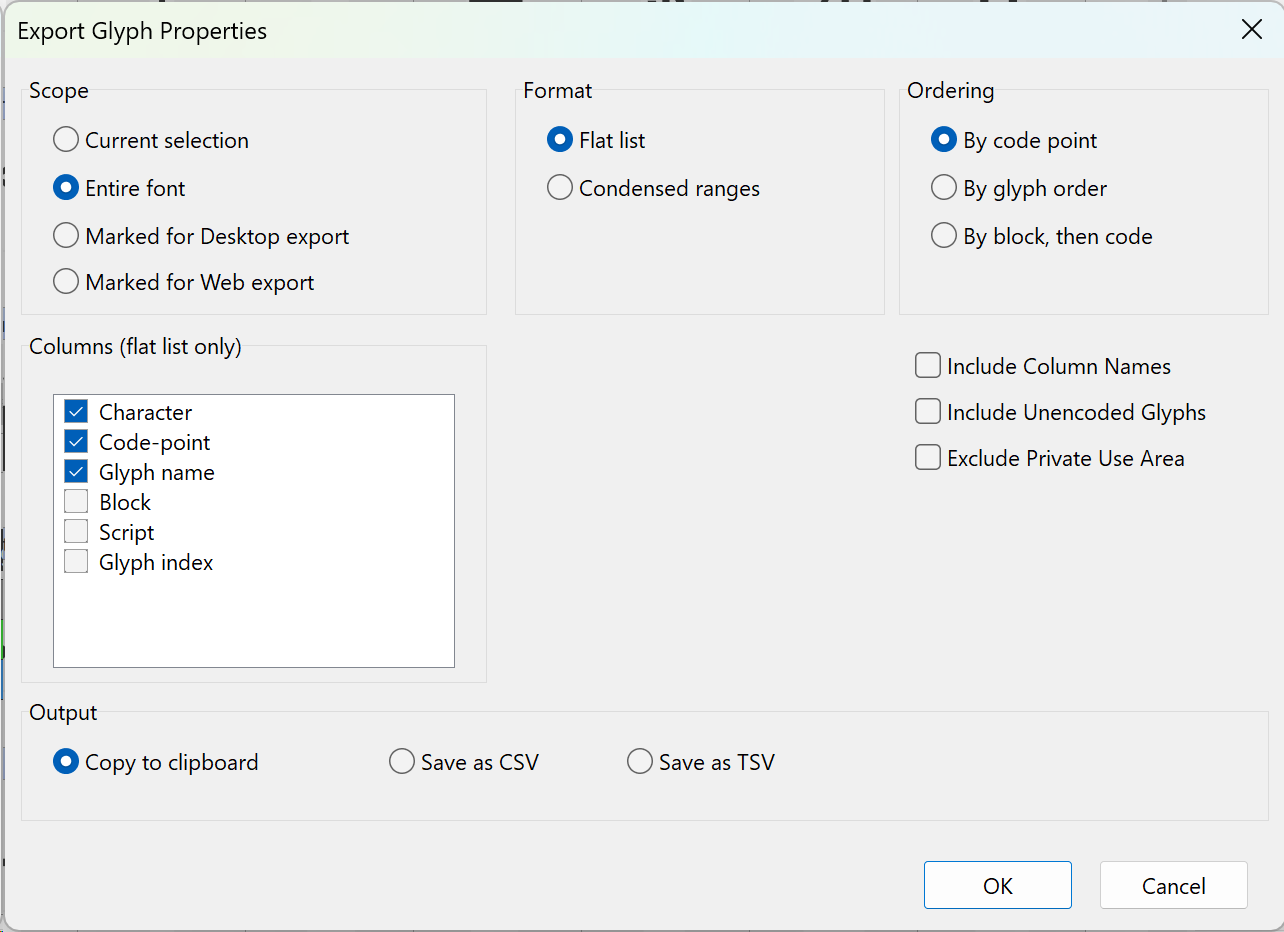Order glyphs By glyph order

[x=944, y=188]
